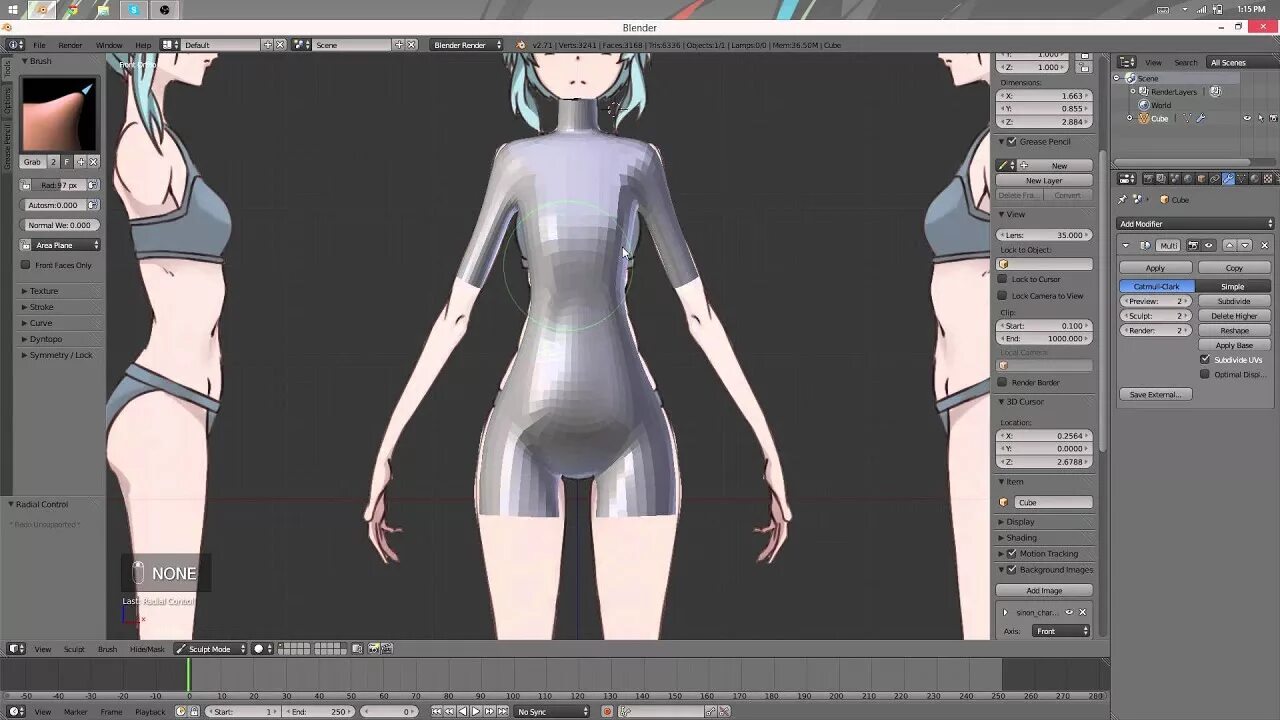The height and width of the screenshot is (720, 1280).
Task: Enable Optimal Display checkbox
Action: [1205, 374]
